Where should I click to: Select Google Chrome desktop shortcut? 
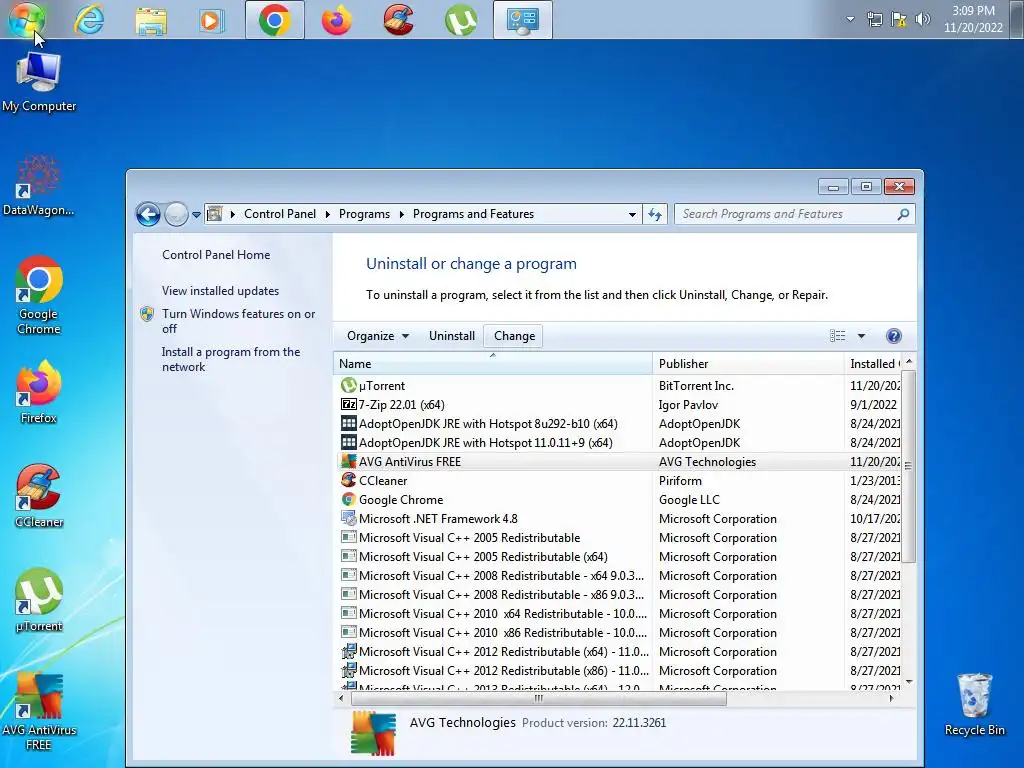click(x=39, y=295)
